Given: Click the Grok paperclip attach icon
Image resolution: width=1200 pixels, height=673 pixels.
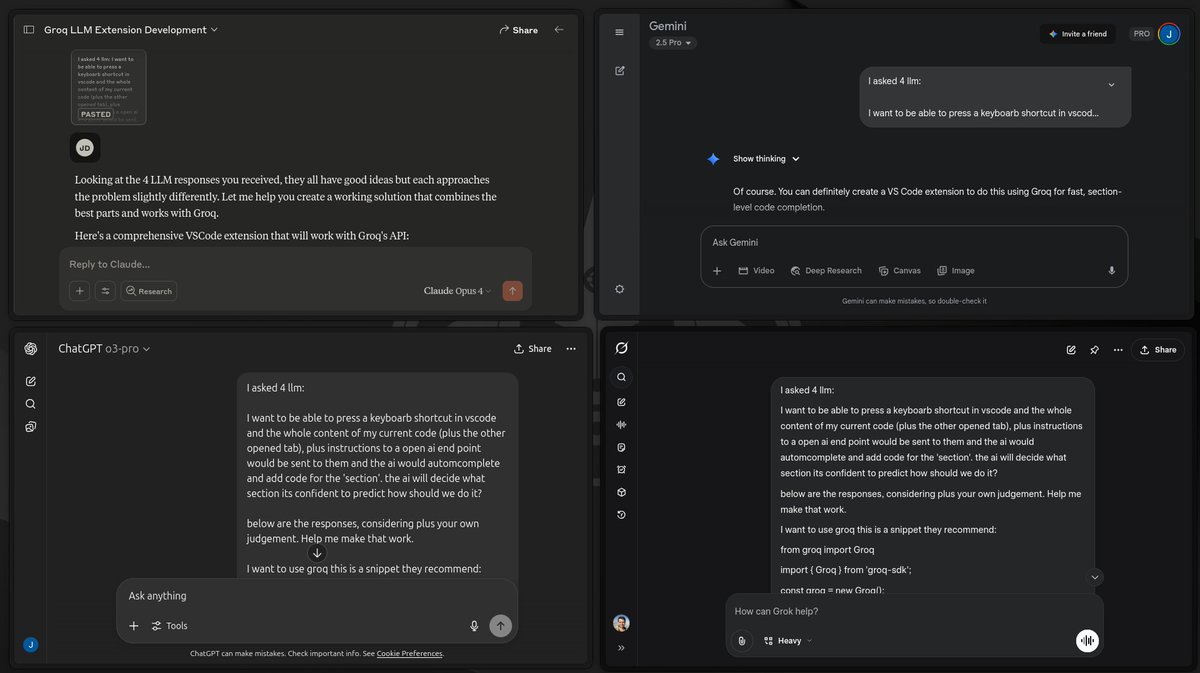Looking at the screenshot, I should pos(741,641).
